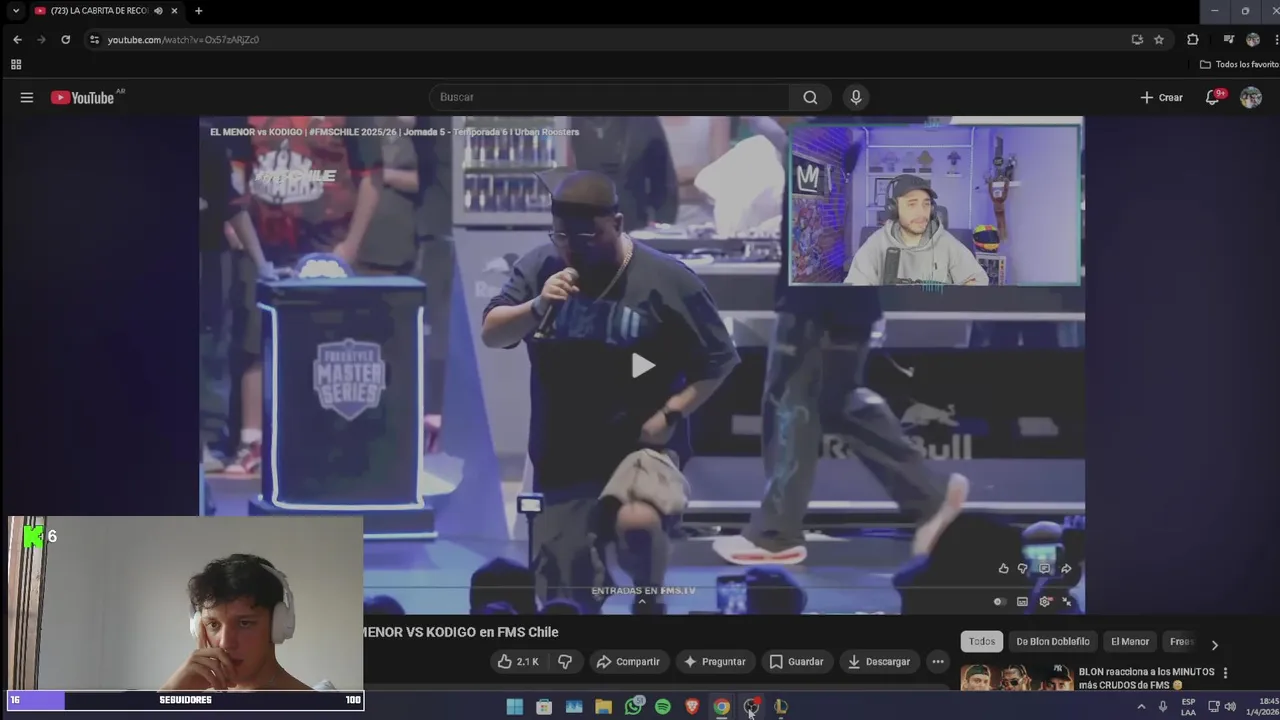Install app icon in address bar
This screenshot has width=1280, height=720.
coord(1137,39)
